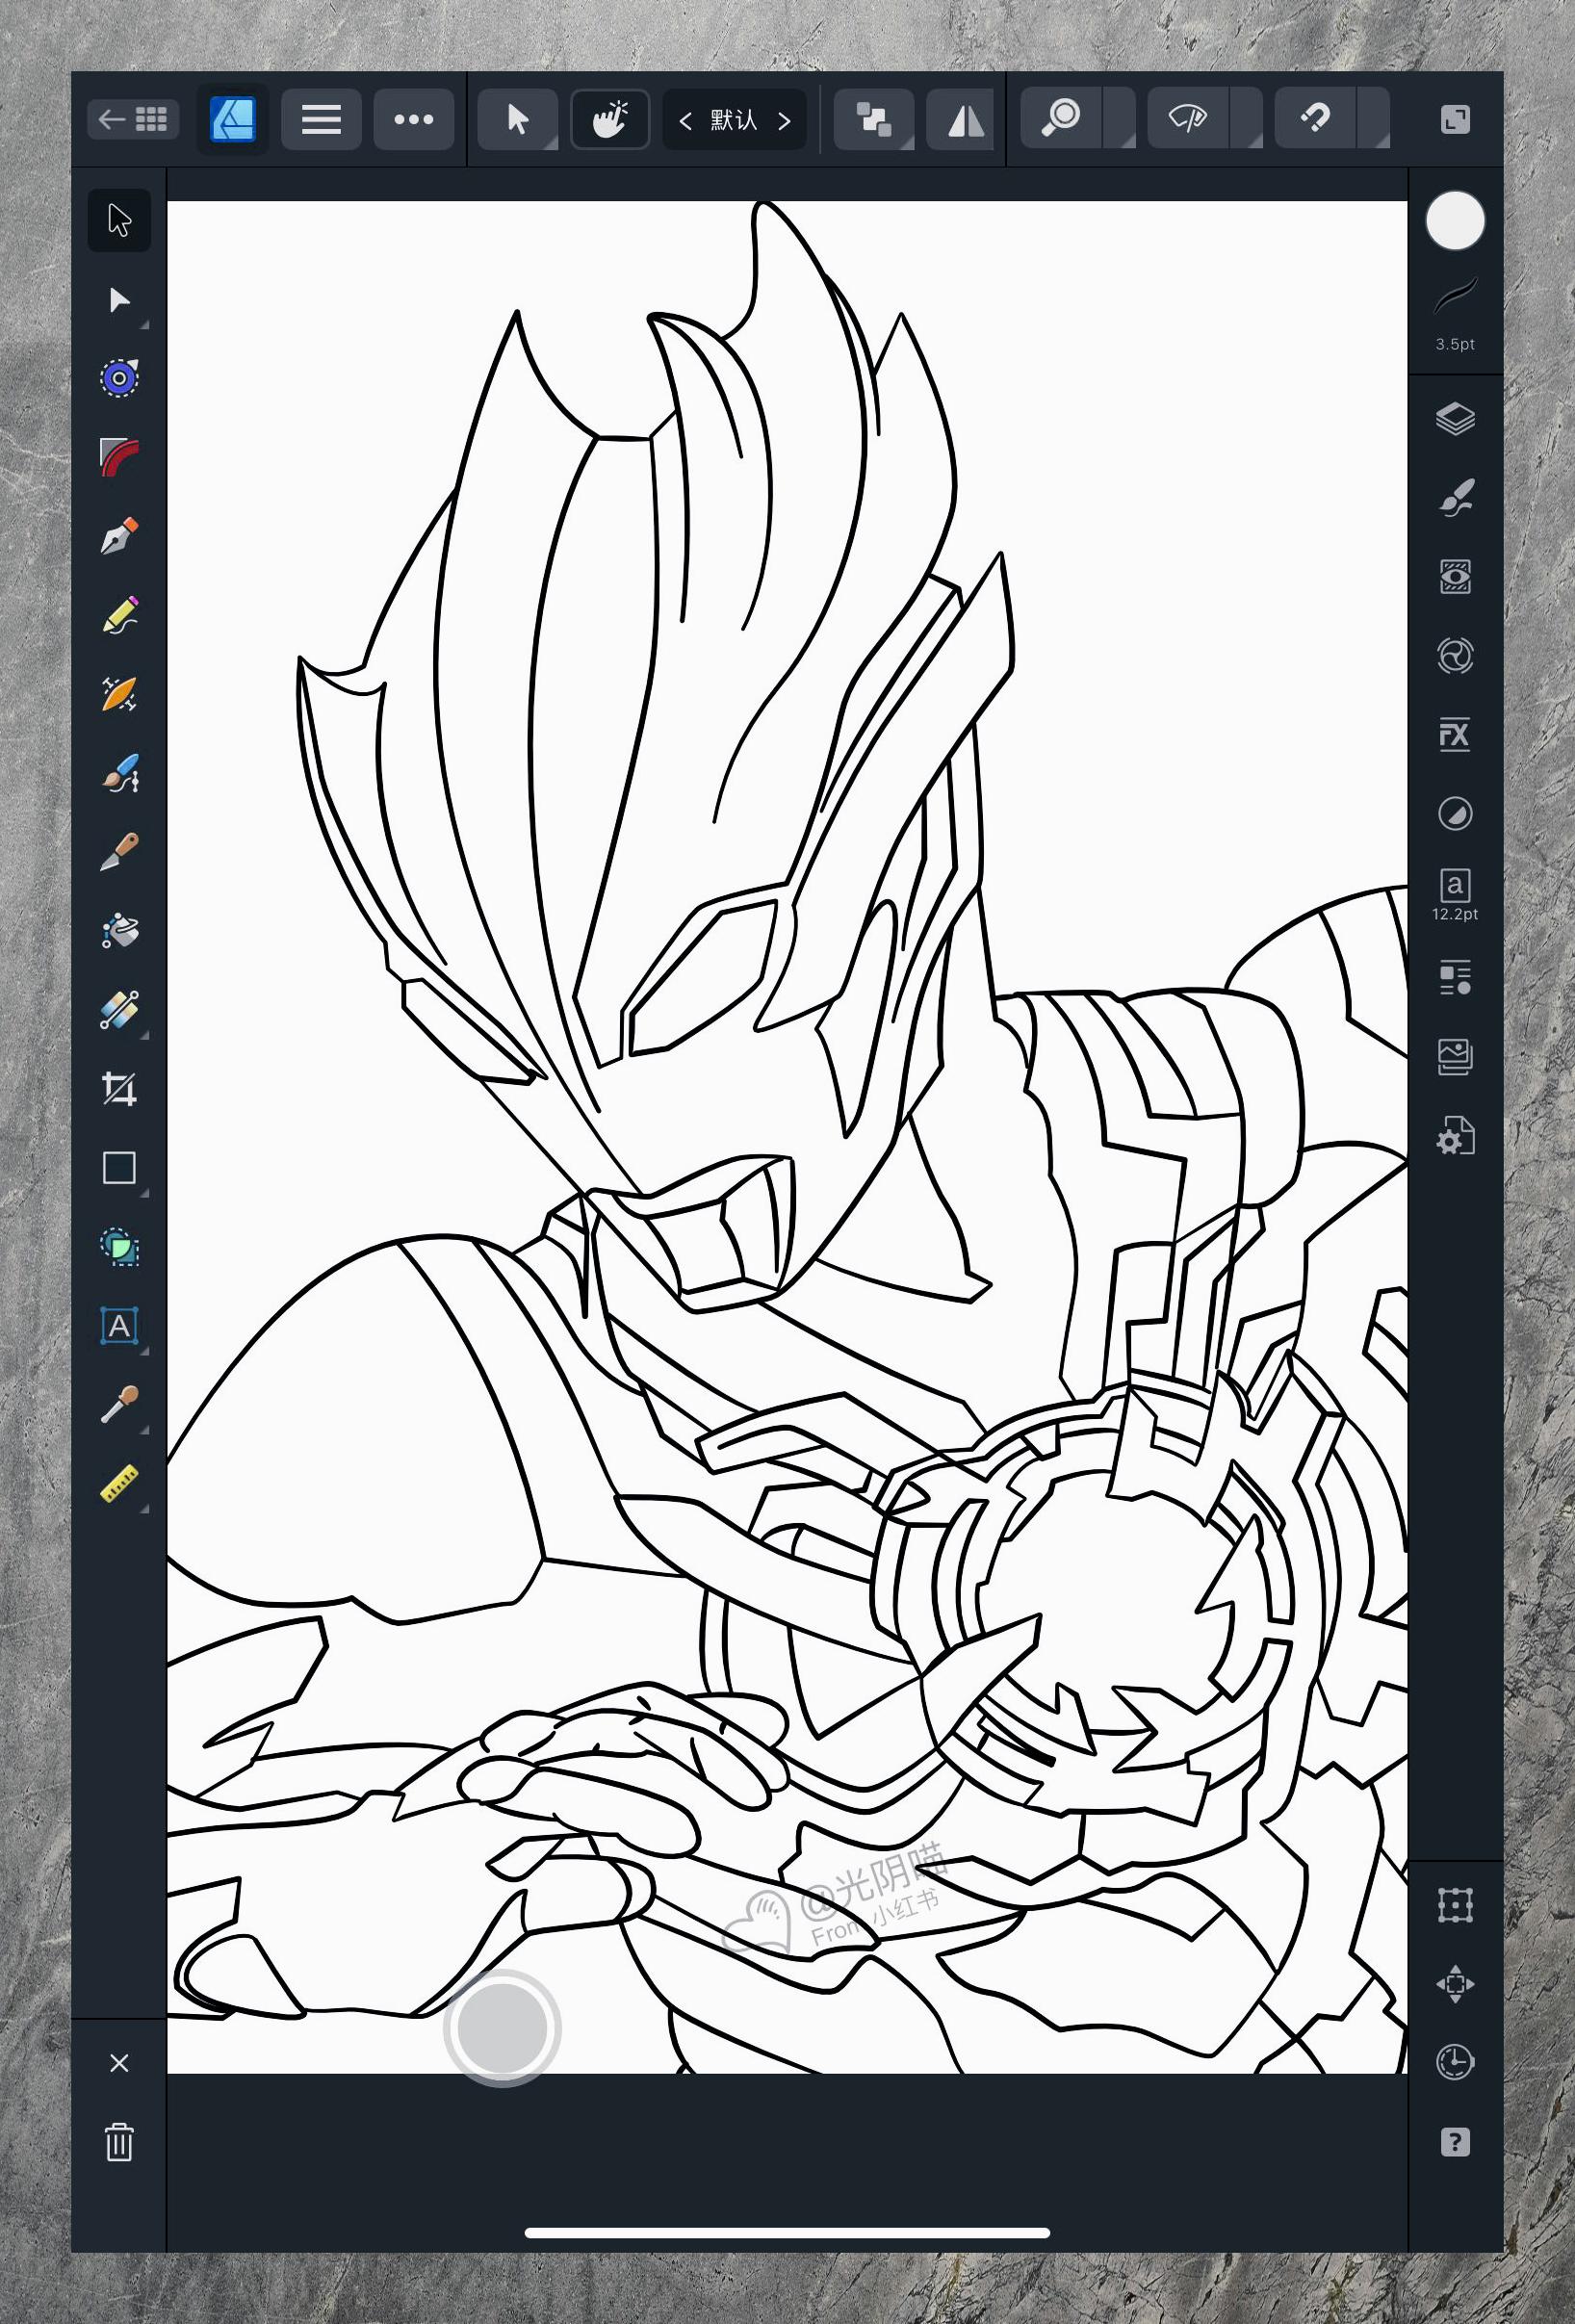Select the Gradient transparency tool
Viewport: 1575px width, 2324px height.
tap(119, 1010)
